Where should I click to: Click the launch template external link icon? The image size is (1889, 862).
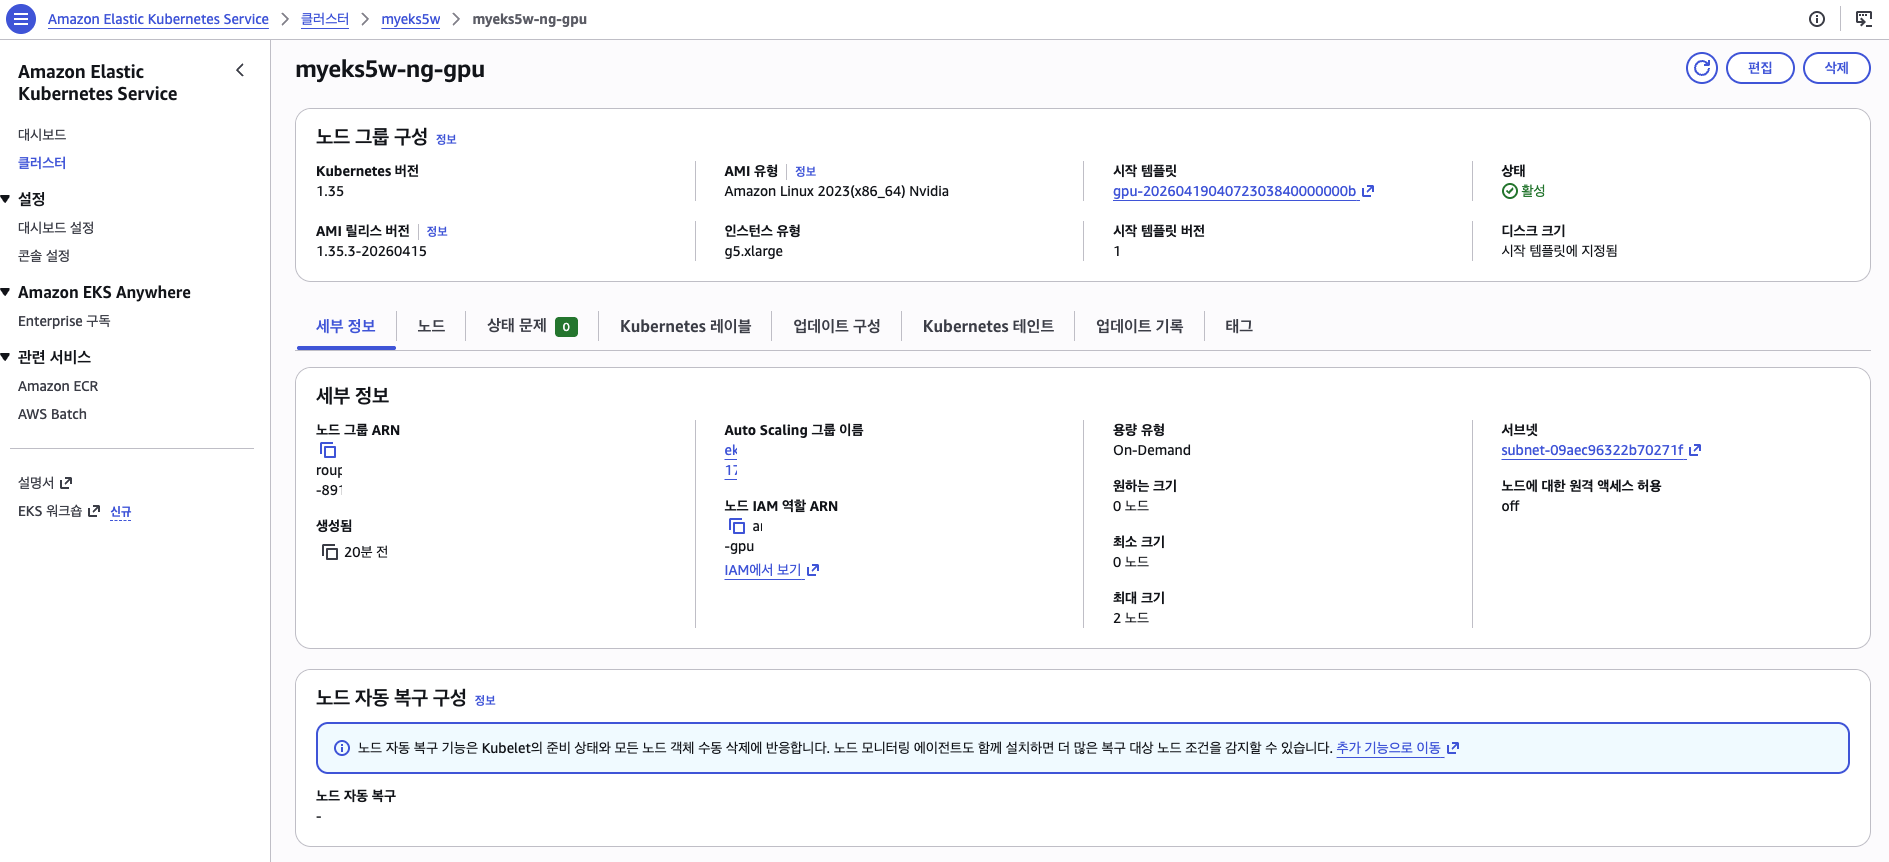pos(1368,191)
